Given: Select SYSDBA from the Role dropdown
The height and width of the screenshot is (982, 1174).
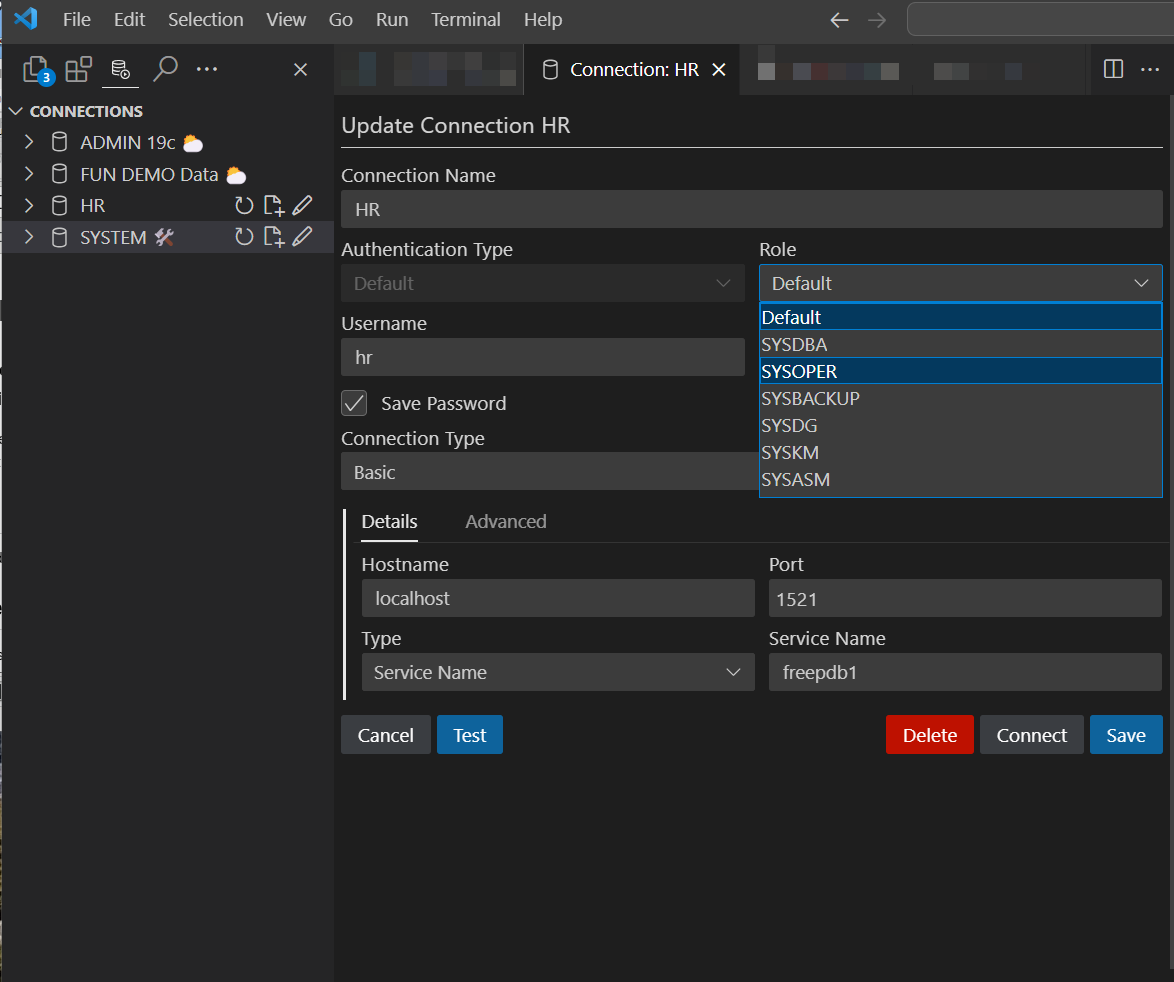Looking at the screenshot, I should pyautogui.click(x=796, y=344).
